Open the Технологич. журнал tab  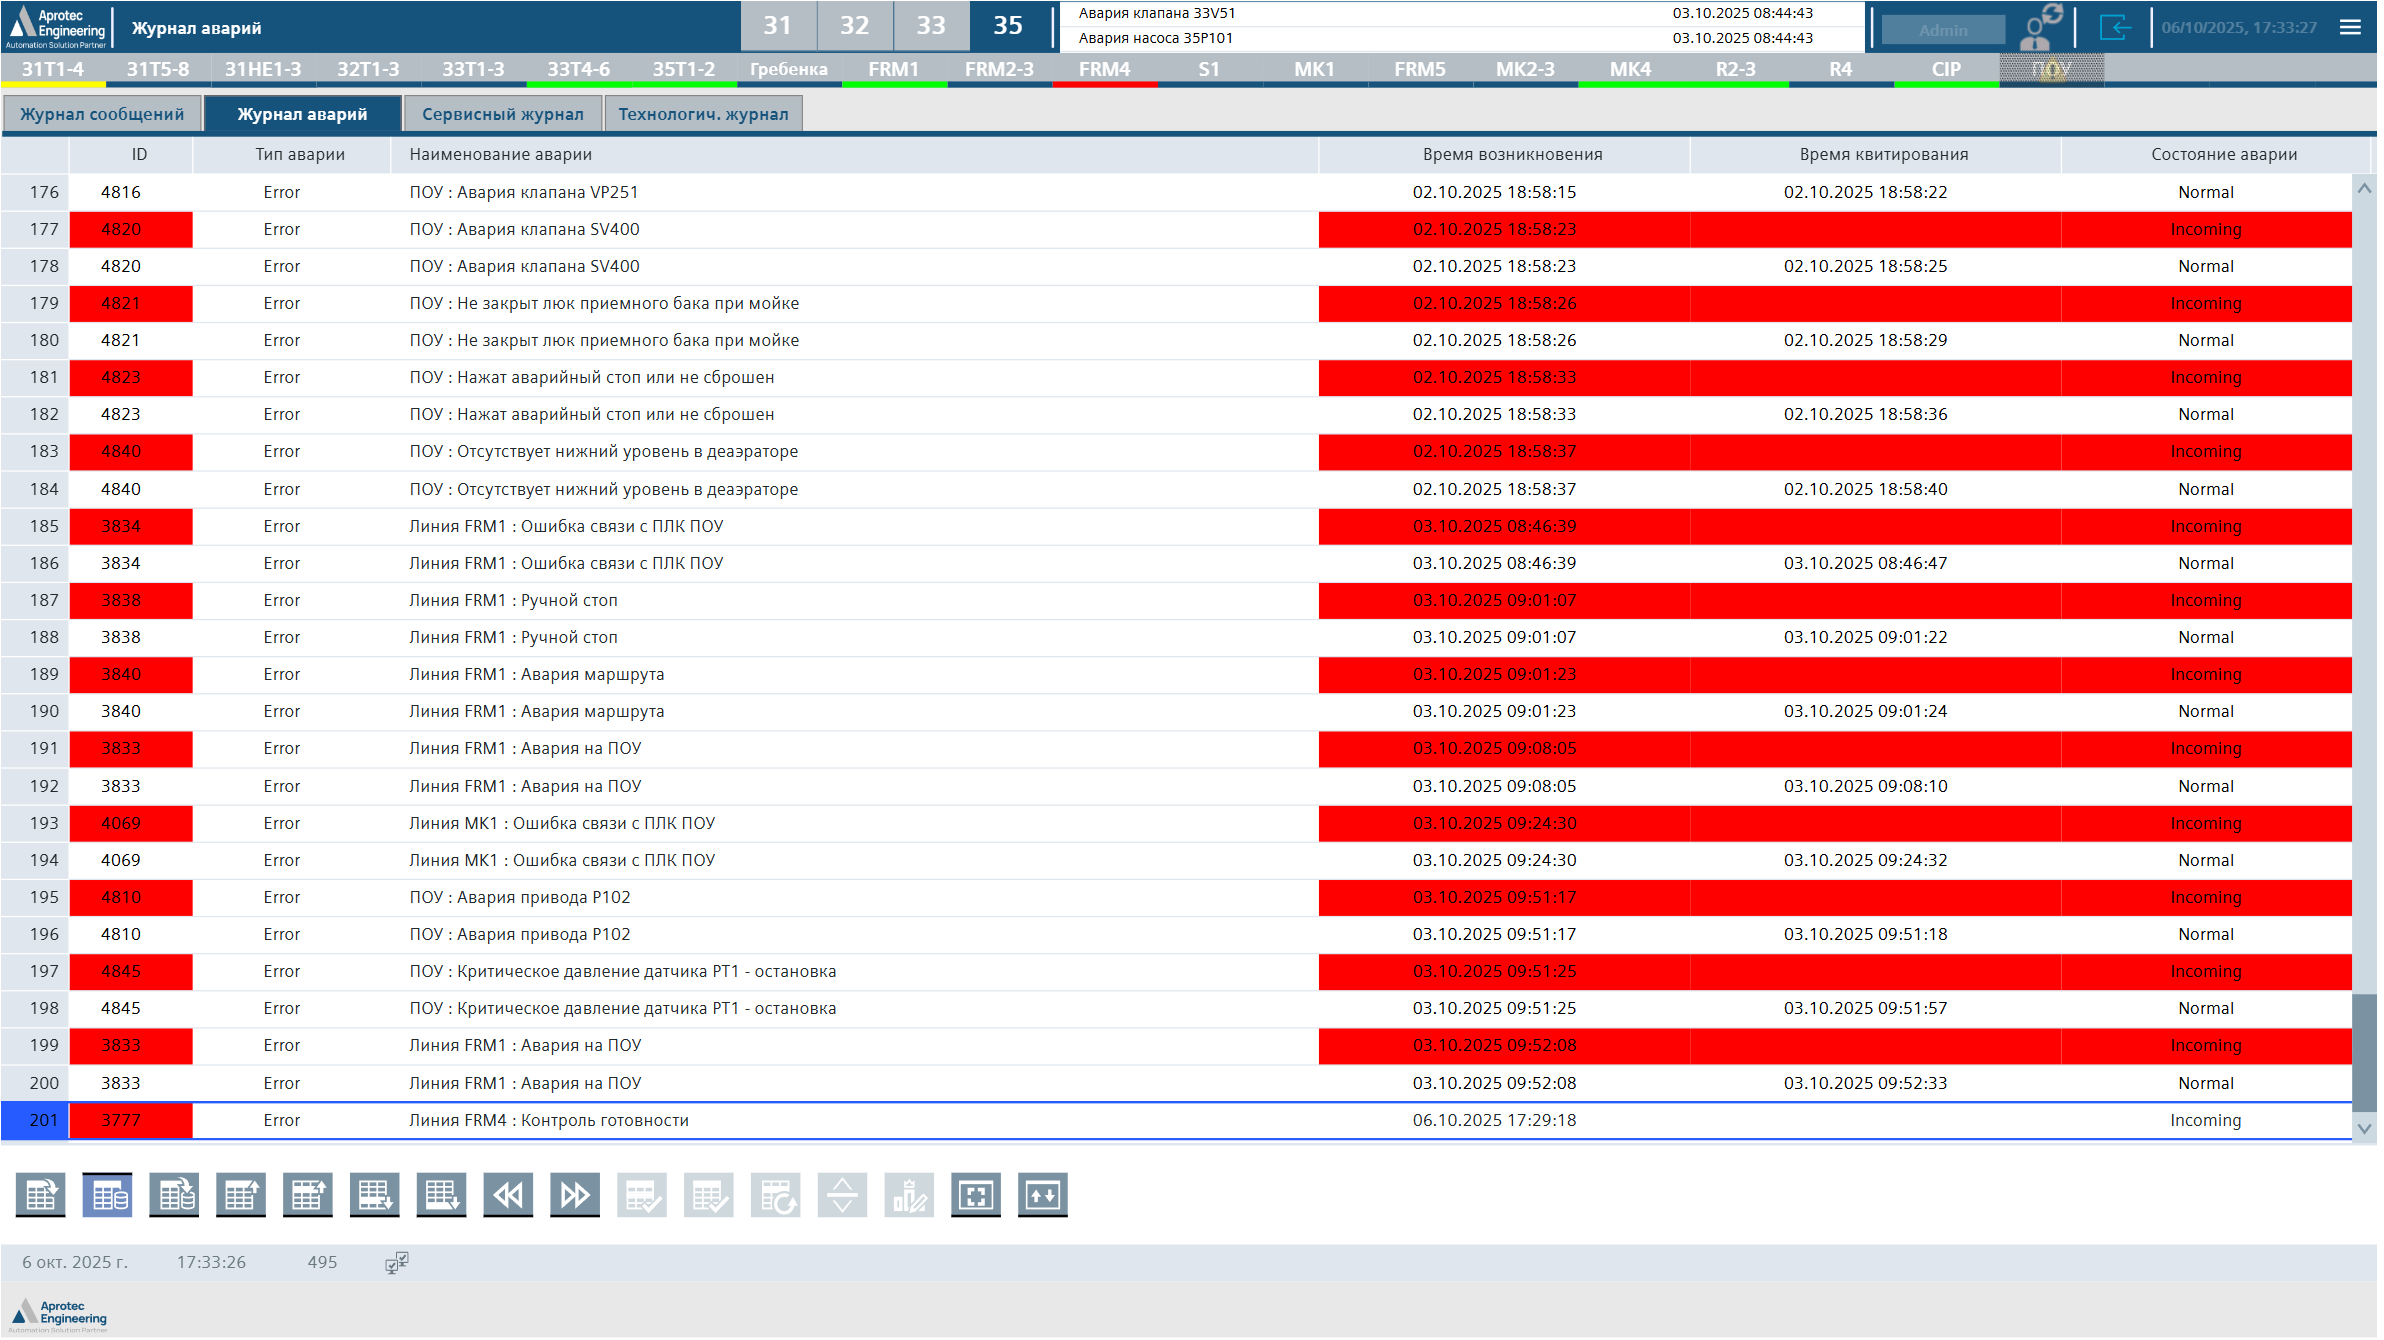703,114
